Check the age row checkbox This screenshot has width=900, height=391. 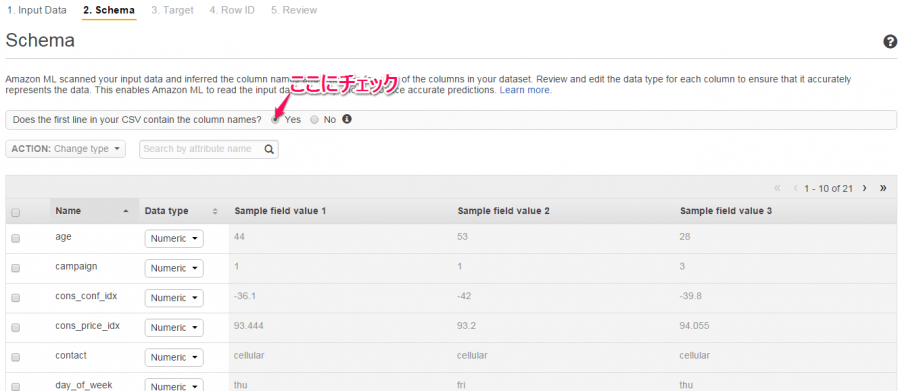tap(15, 238)
